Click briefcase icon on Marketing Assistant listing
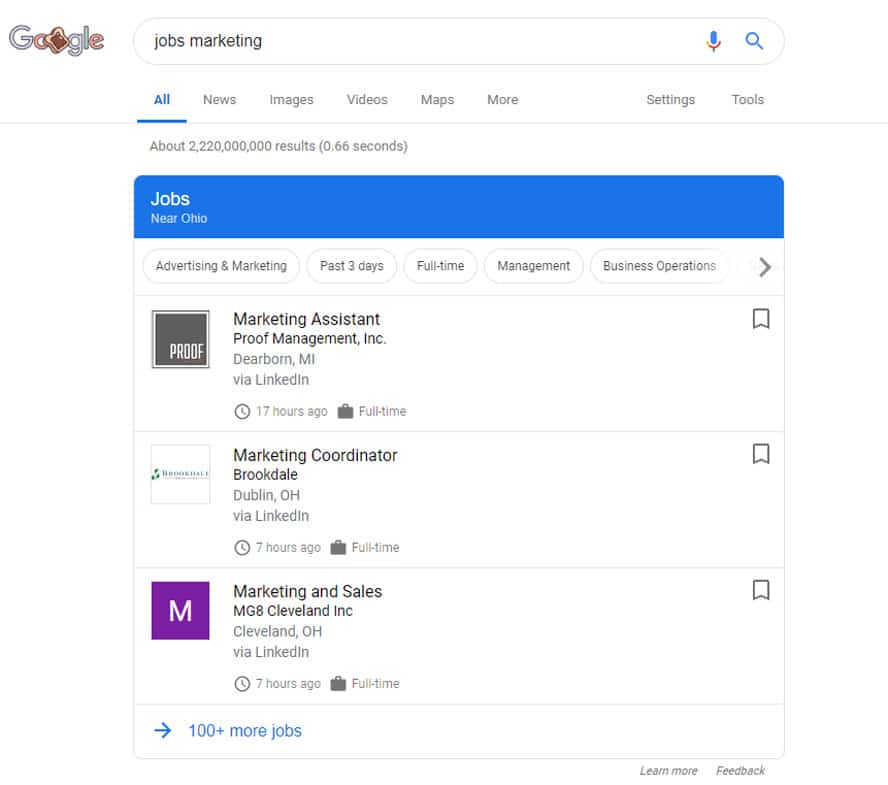Screen dimensions: 888x785 pos(345,411)
